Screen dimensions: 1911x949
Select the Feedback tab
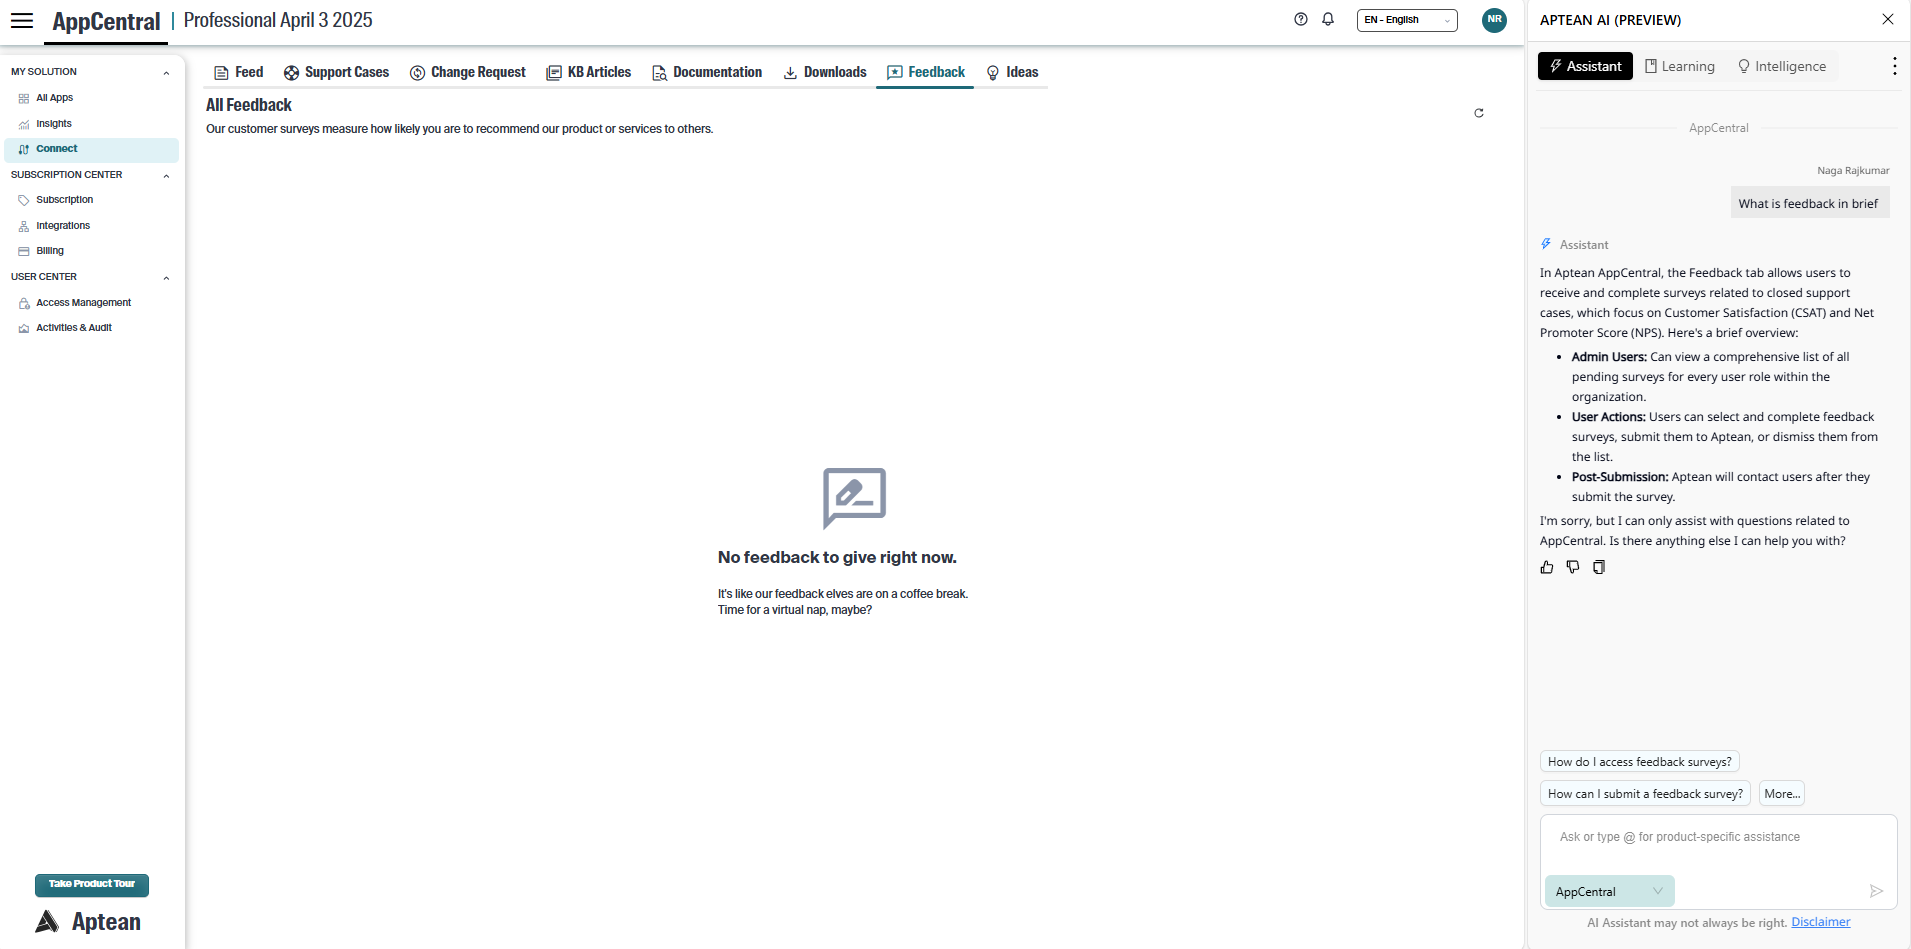pyautogui.click(x=926, y=72)
